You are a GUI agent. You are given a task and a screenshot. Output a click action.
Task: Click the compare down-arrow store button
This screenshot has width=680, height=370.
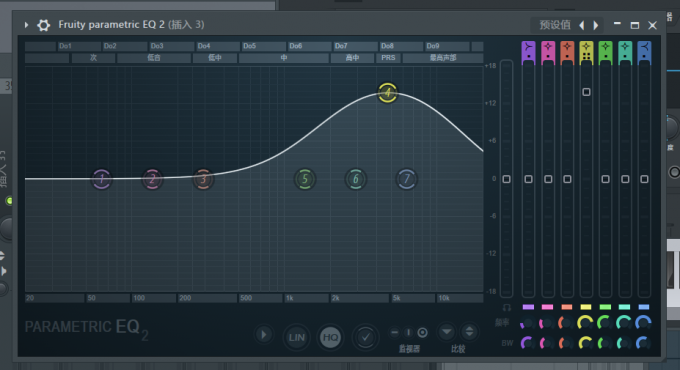coord(447,332)
